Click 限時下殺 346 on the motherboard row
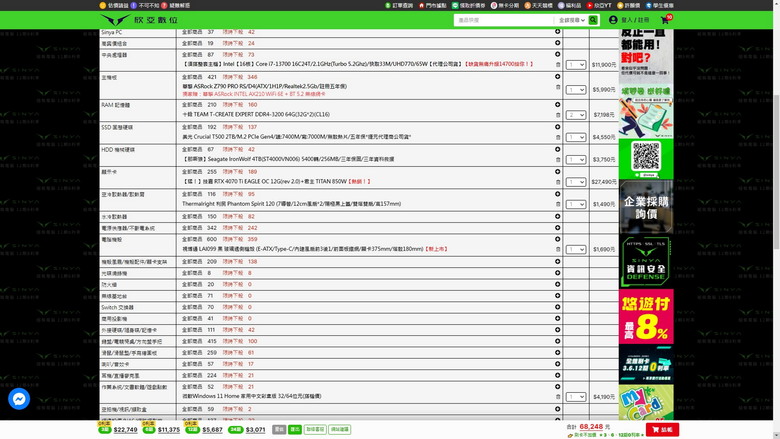780x439 pixels. (240, 77)
